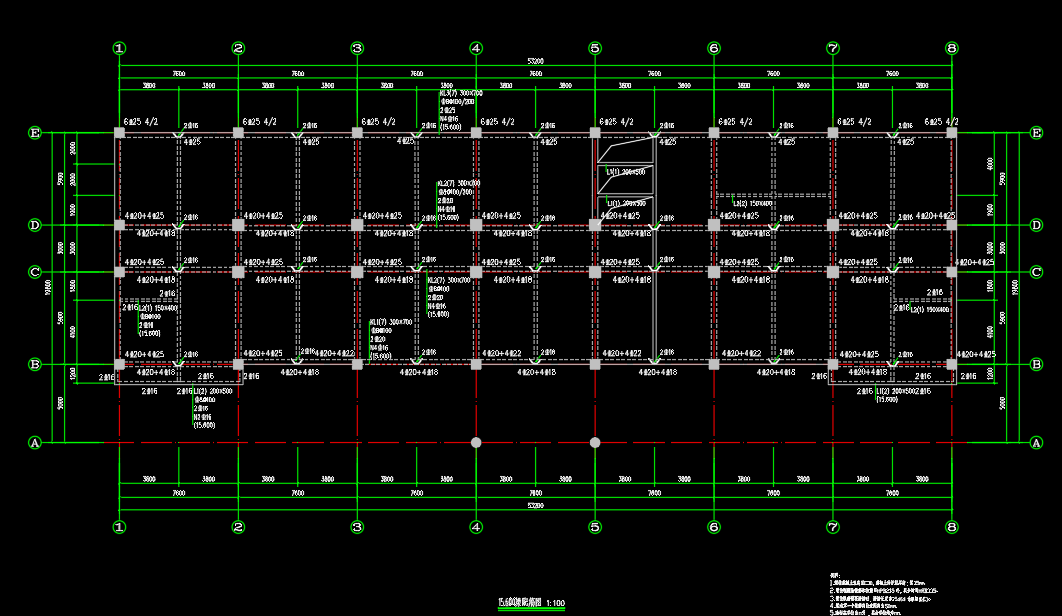Click L1(2) 200x500 label near axis 2

pos(213,391)
